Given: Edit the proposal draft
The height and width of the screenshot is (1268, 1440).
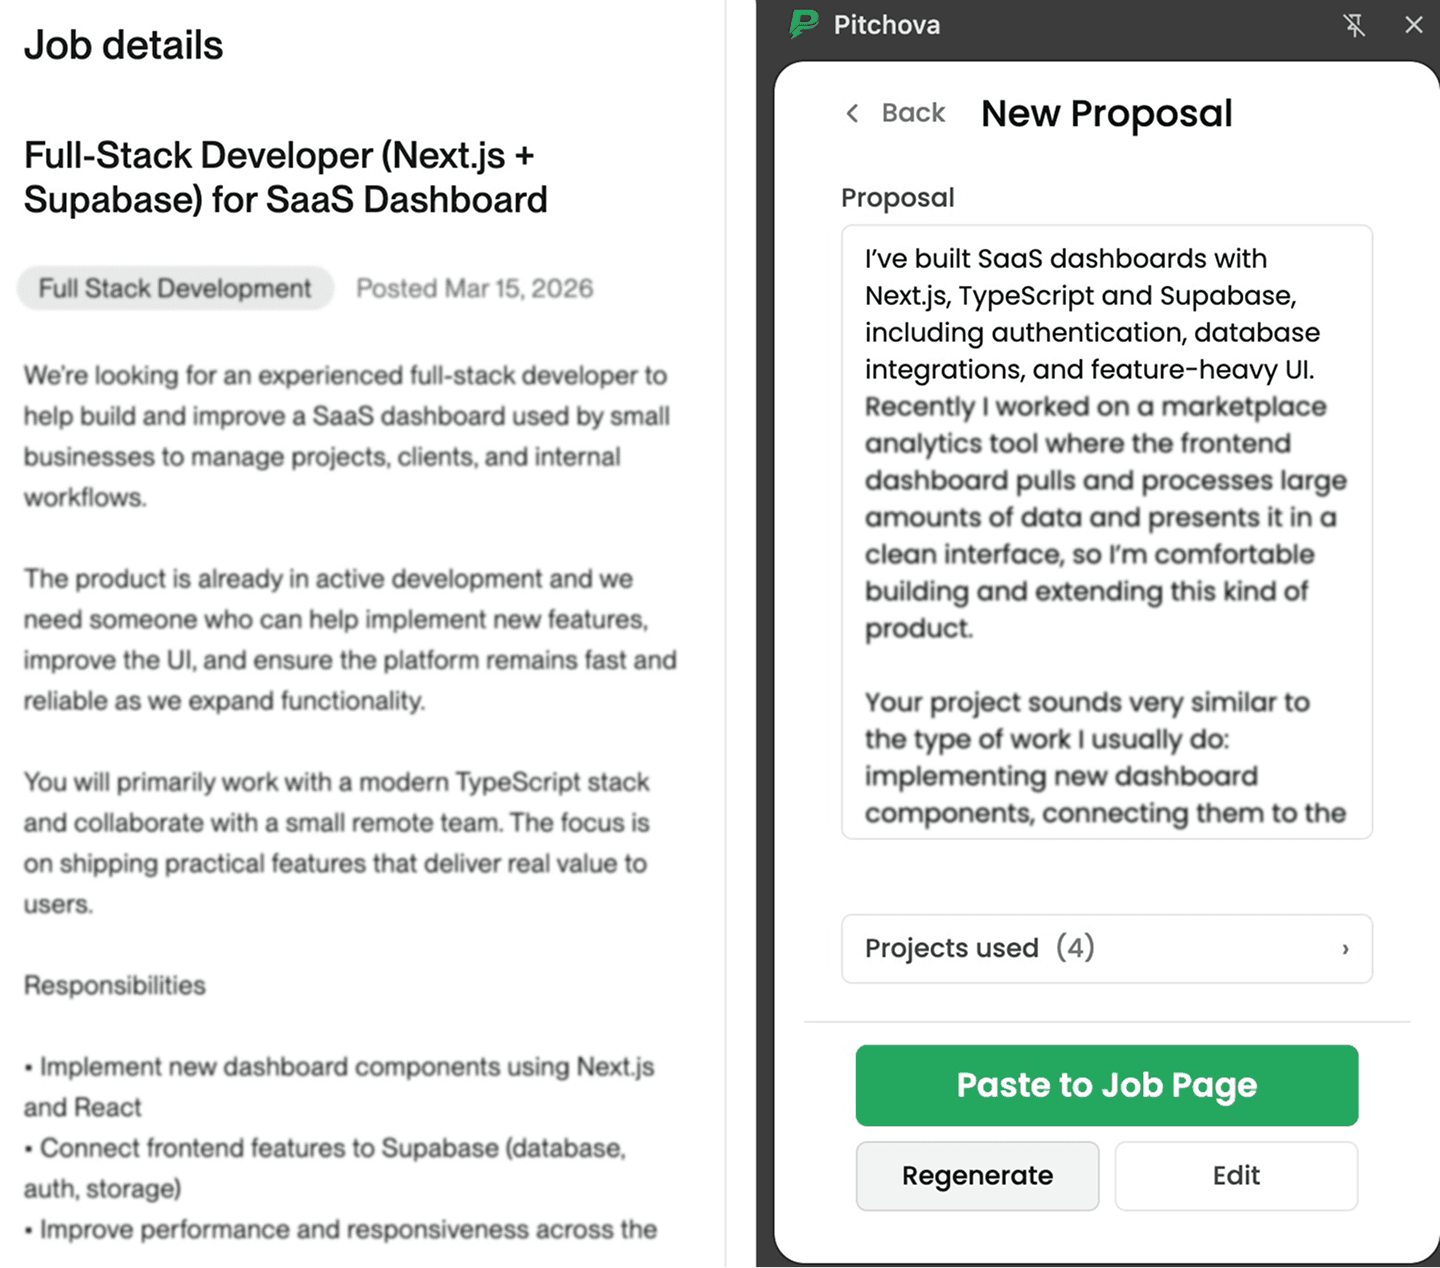Looking at the screenshot, I should click(1236, 1176).
